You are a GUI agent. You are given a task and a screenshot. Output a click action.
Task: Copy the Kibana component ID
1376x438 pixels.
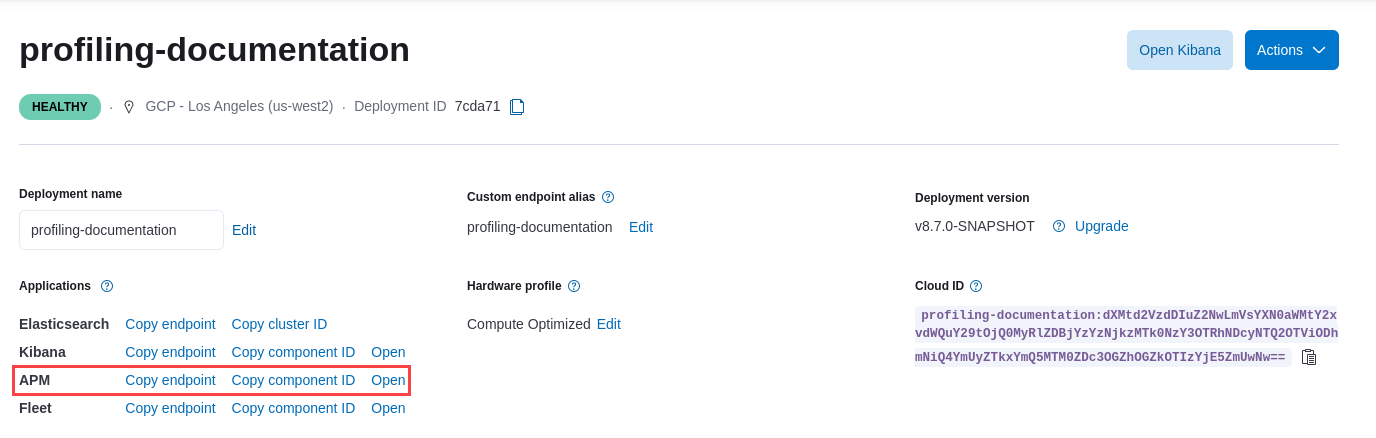pos(293,352)
